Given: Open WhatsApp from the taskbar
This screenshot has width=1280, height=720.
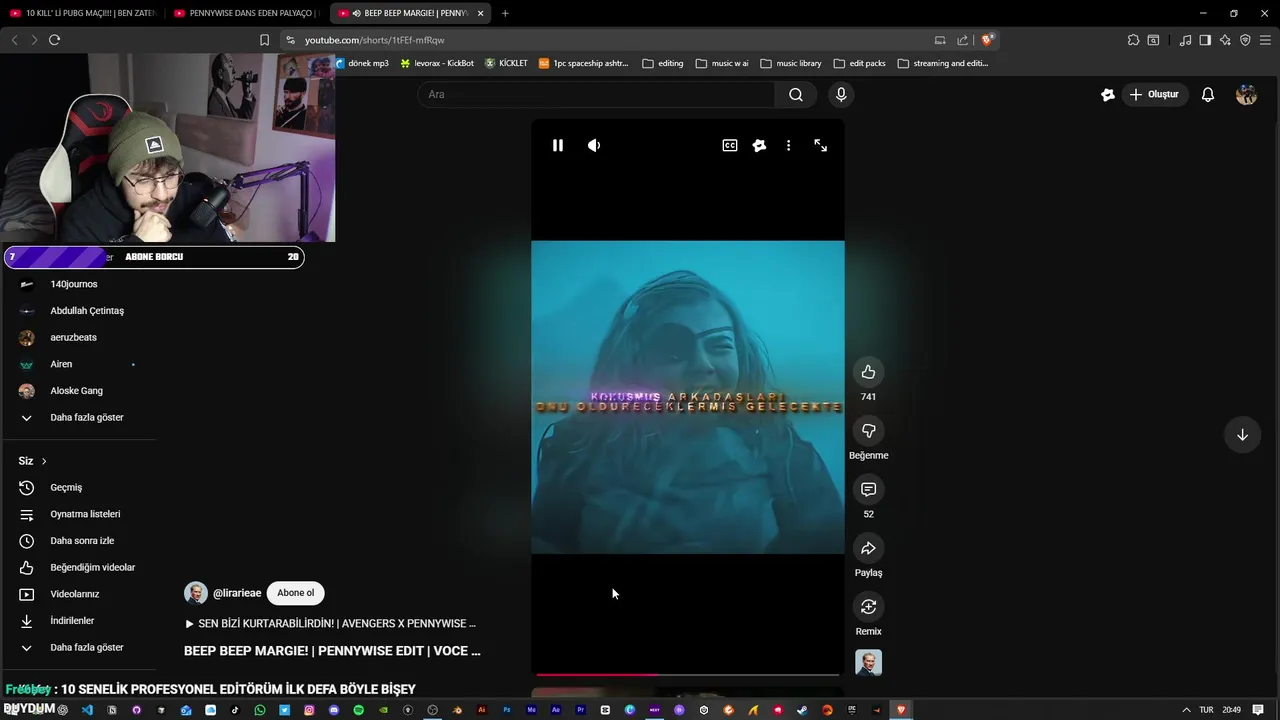Looking at the screenshot, I should pyautogui.click(x=260, y=710).
